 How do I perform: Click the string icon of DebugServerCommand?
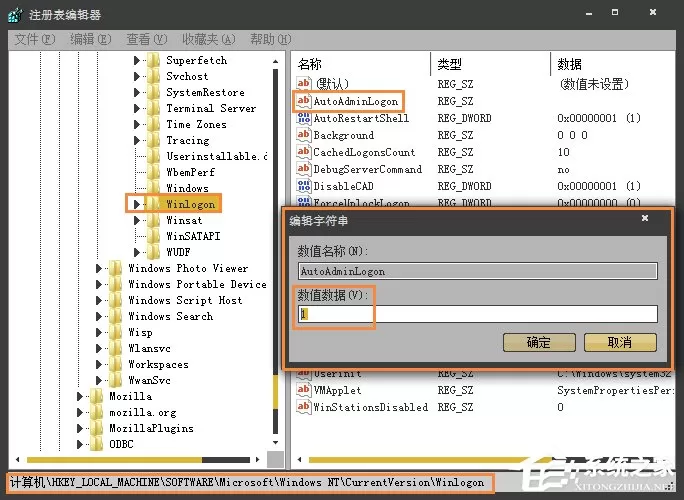pyautogui.click(x=304, y=169)
